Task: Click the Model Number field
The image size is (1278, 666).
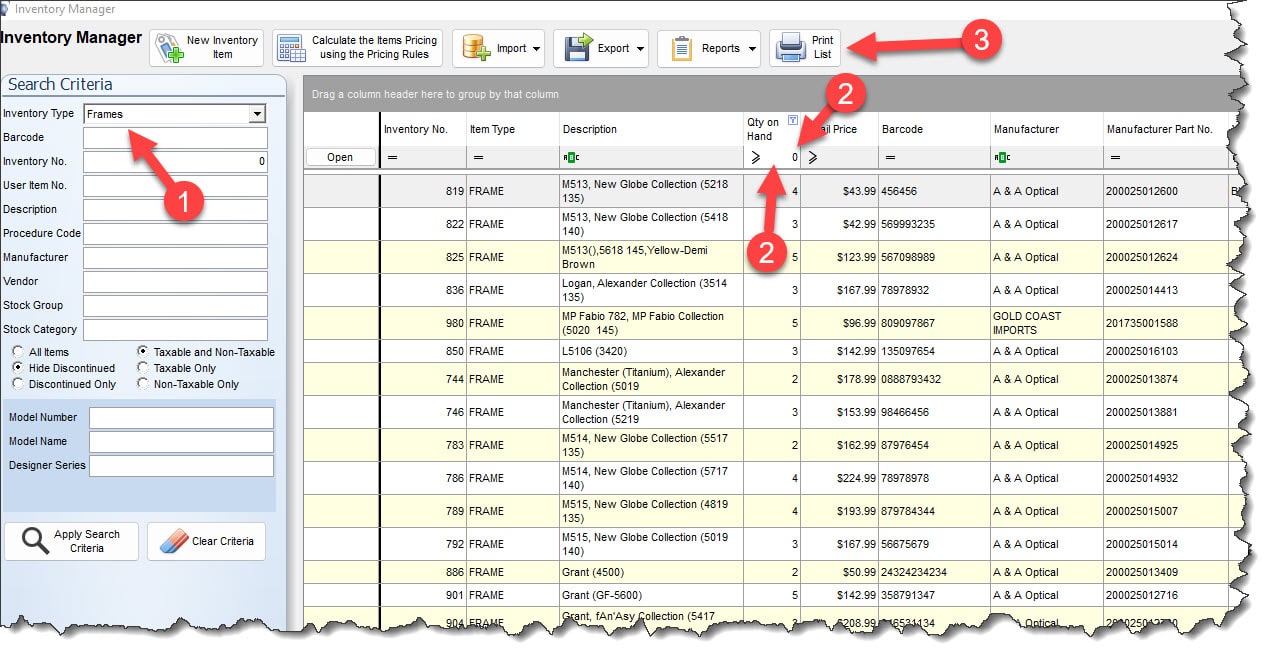Action: tap(181, 418)
